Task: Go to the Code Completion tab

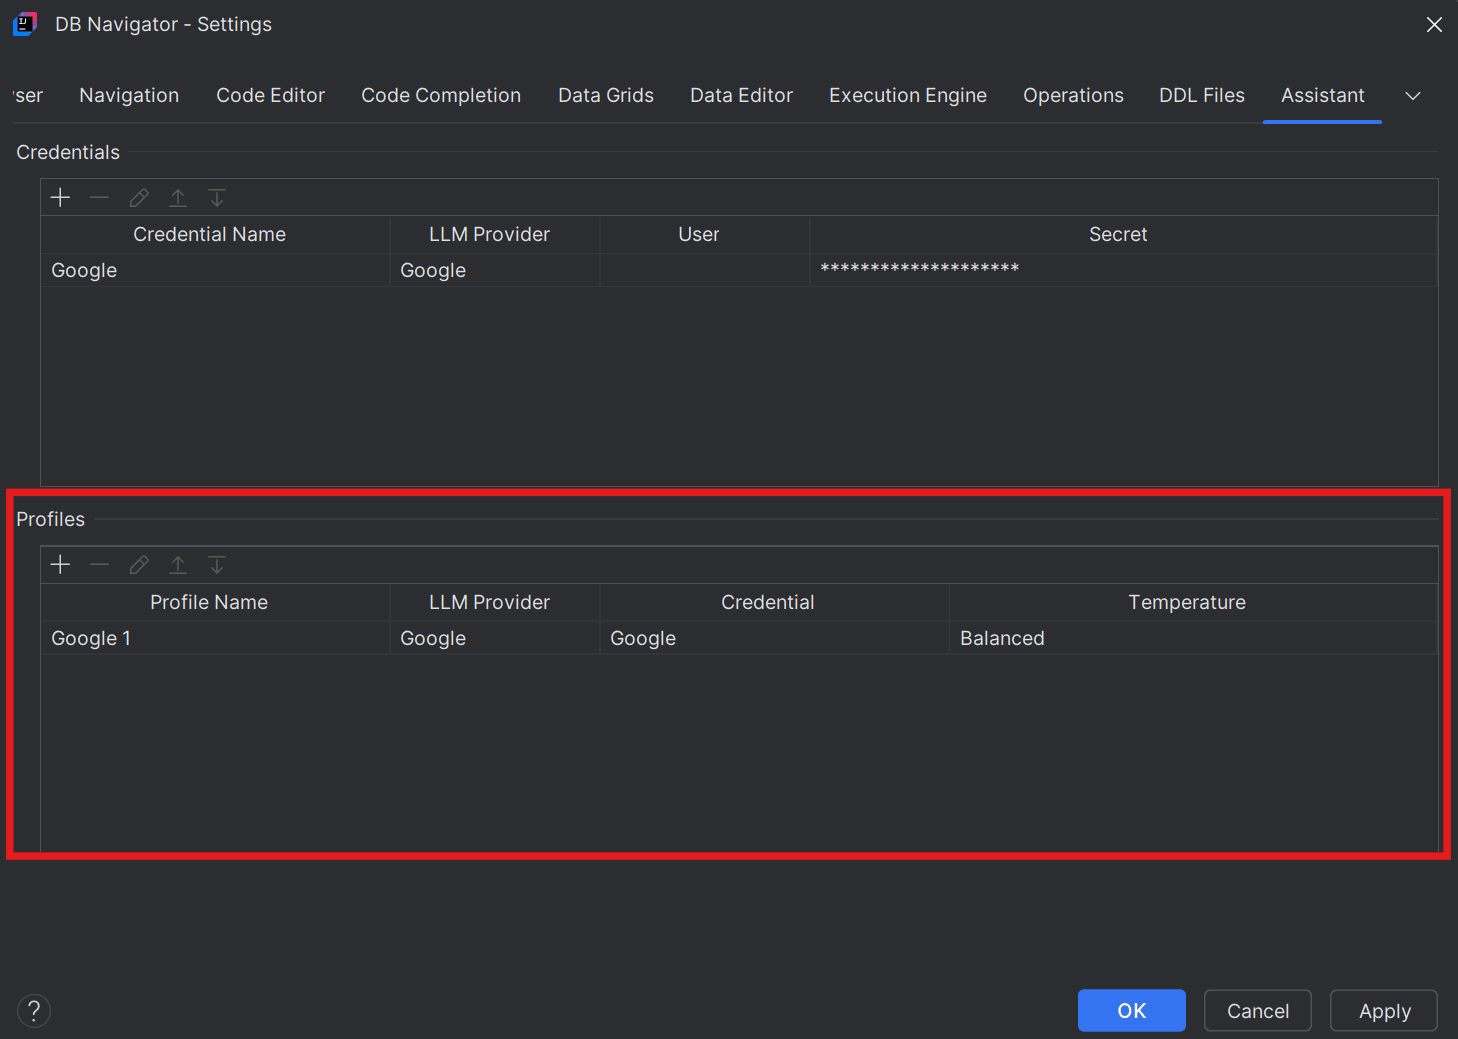Action: [x=441, y=96]
